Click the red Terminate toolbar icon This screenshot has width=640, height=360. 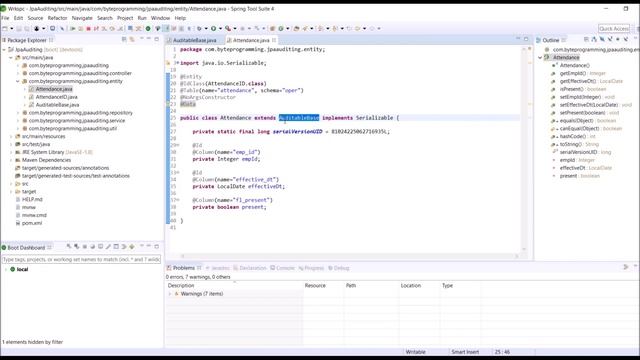click(88, 29)
